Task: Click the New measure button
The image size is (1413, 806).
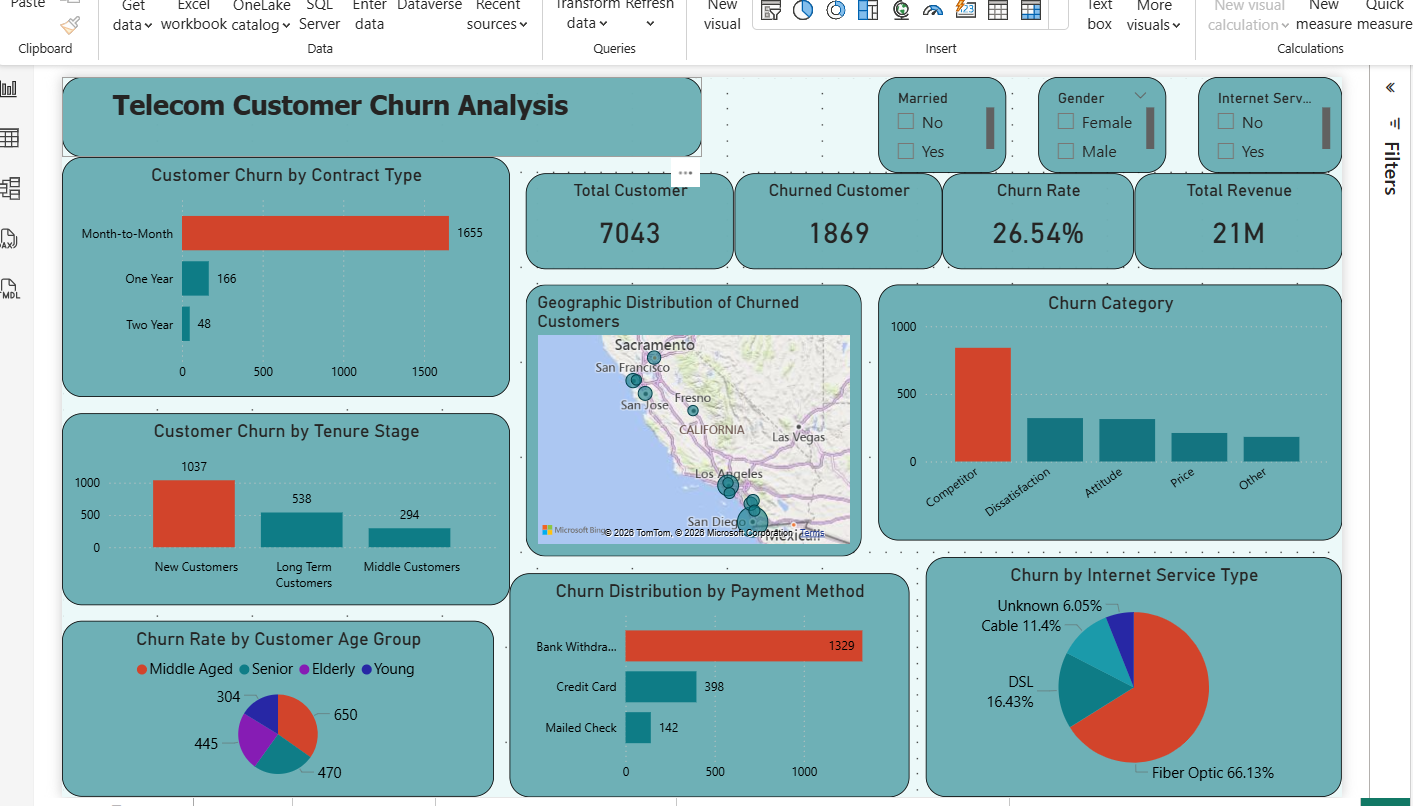Action: (x=1323, y=14)
